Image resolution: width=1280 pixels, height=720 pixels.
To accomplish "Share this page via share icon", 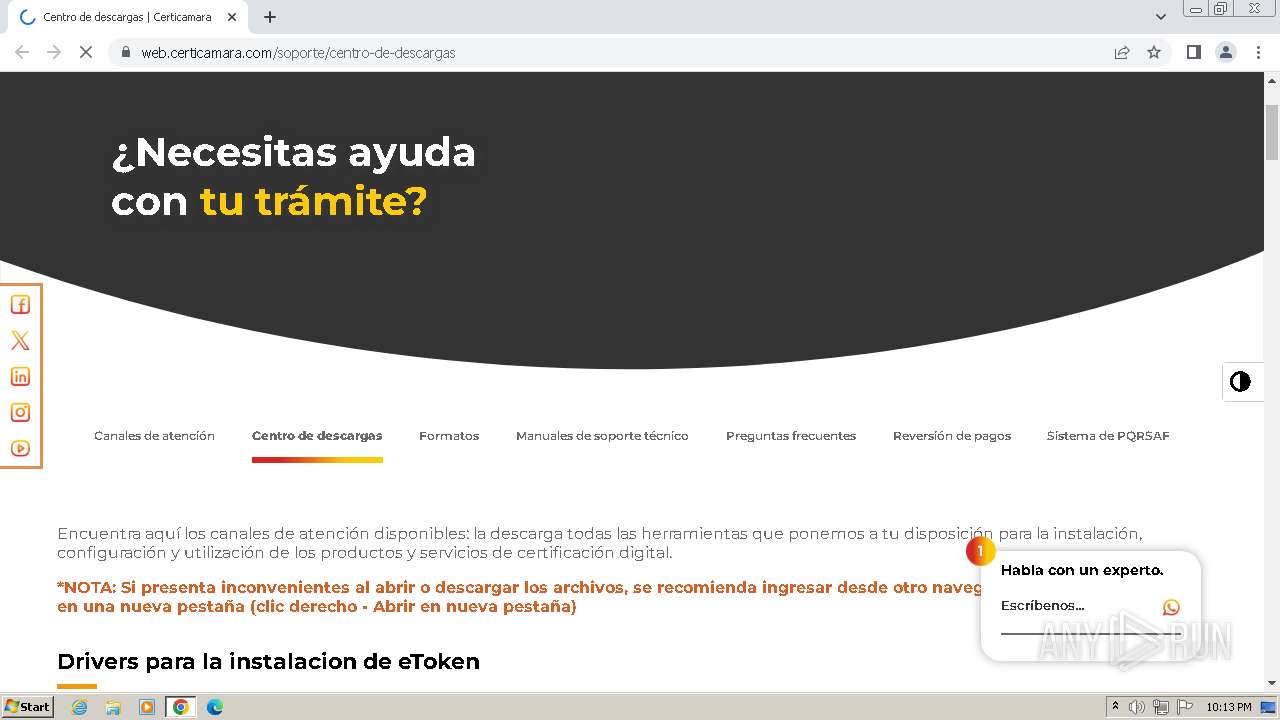I will pos(1122,52).
